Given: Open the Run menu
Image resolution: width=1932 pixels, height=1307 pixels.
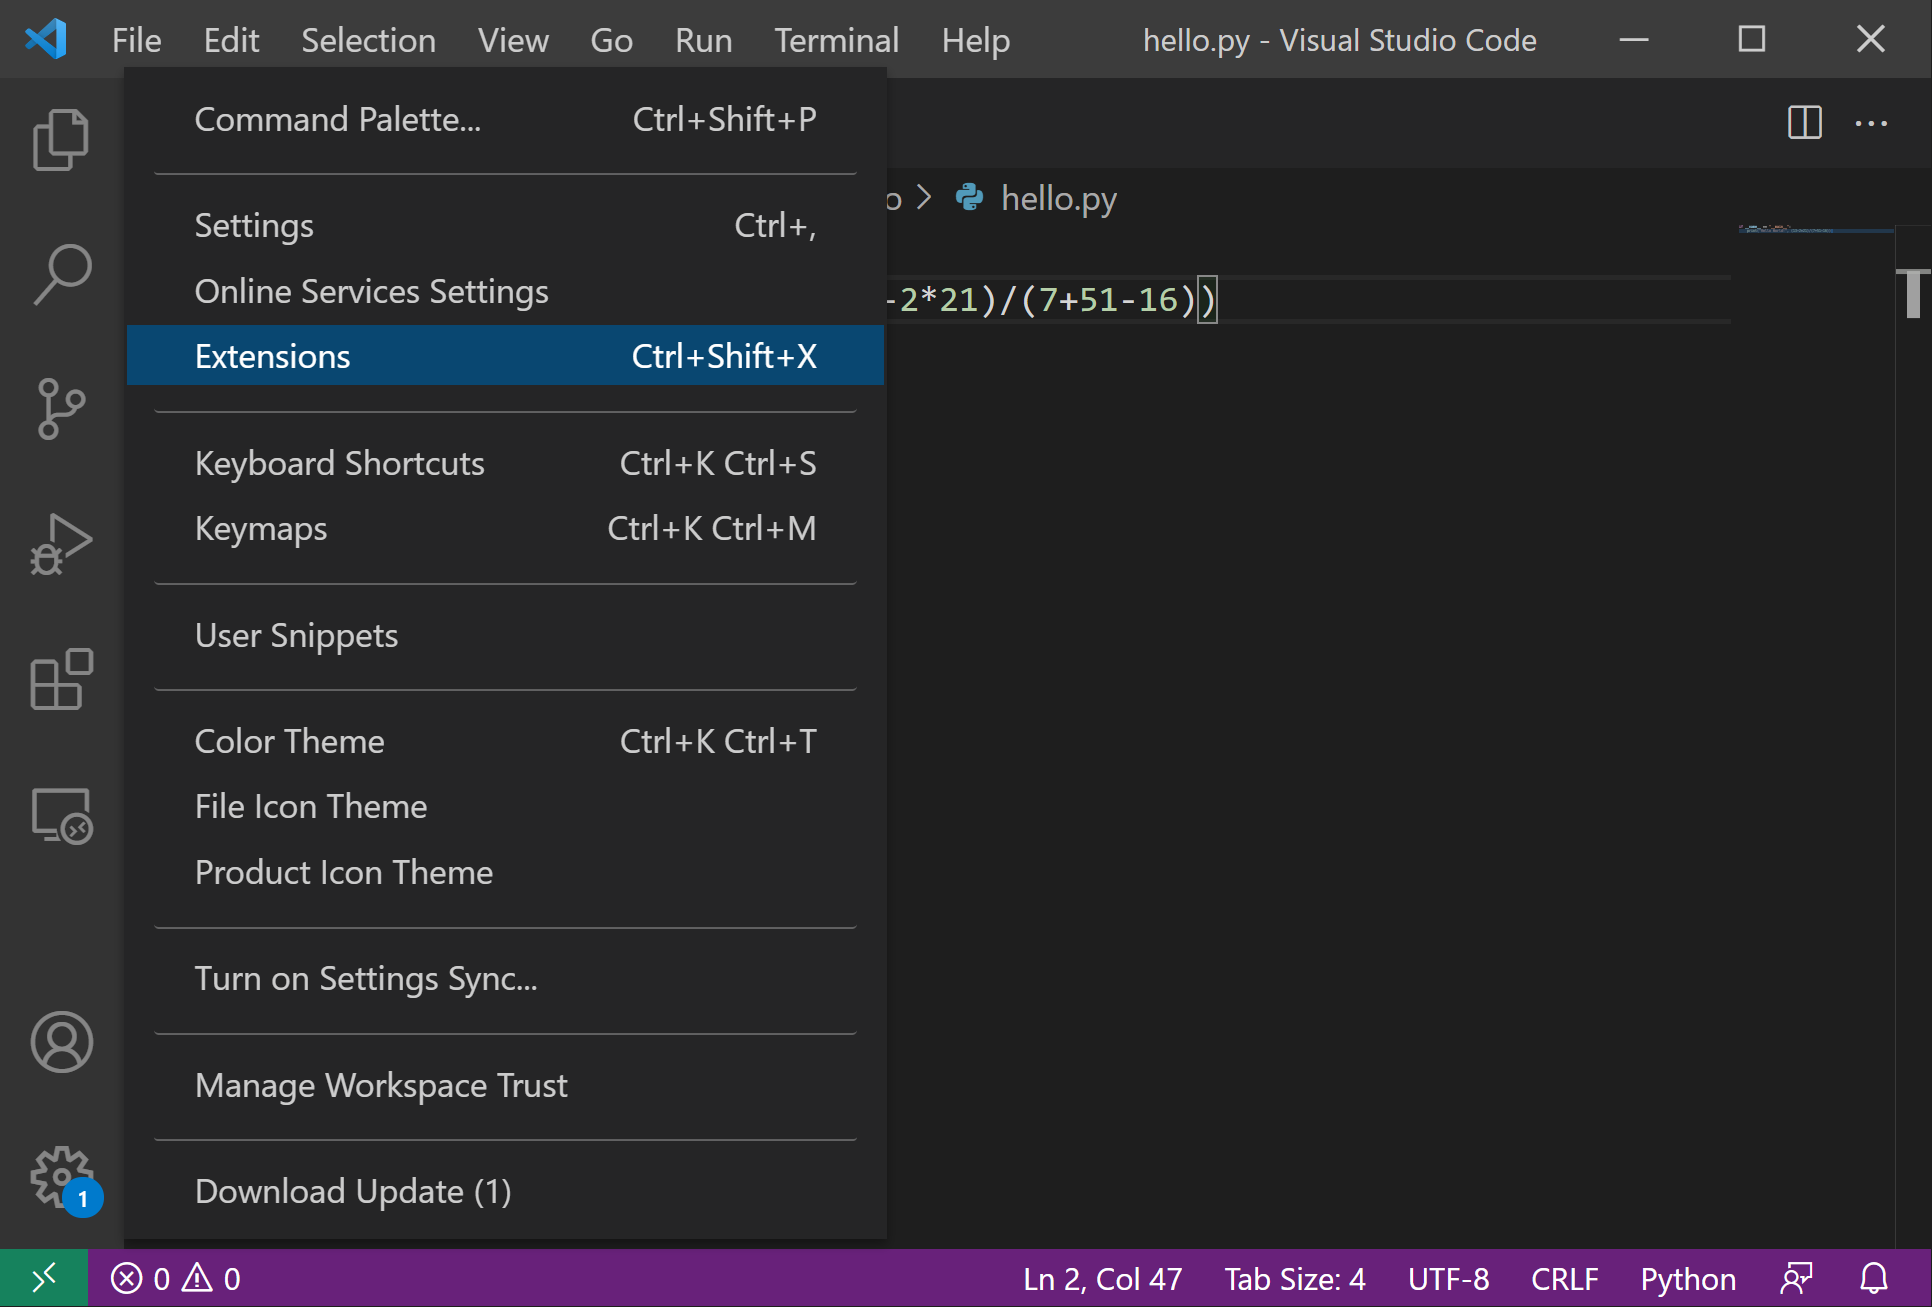Looking at the screenshot, I should [x=703, y=40].
